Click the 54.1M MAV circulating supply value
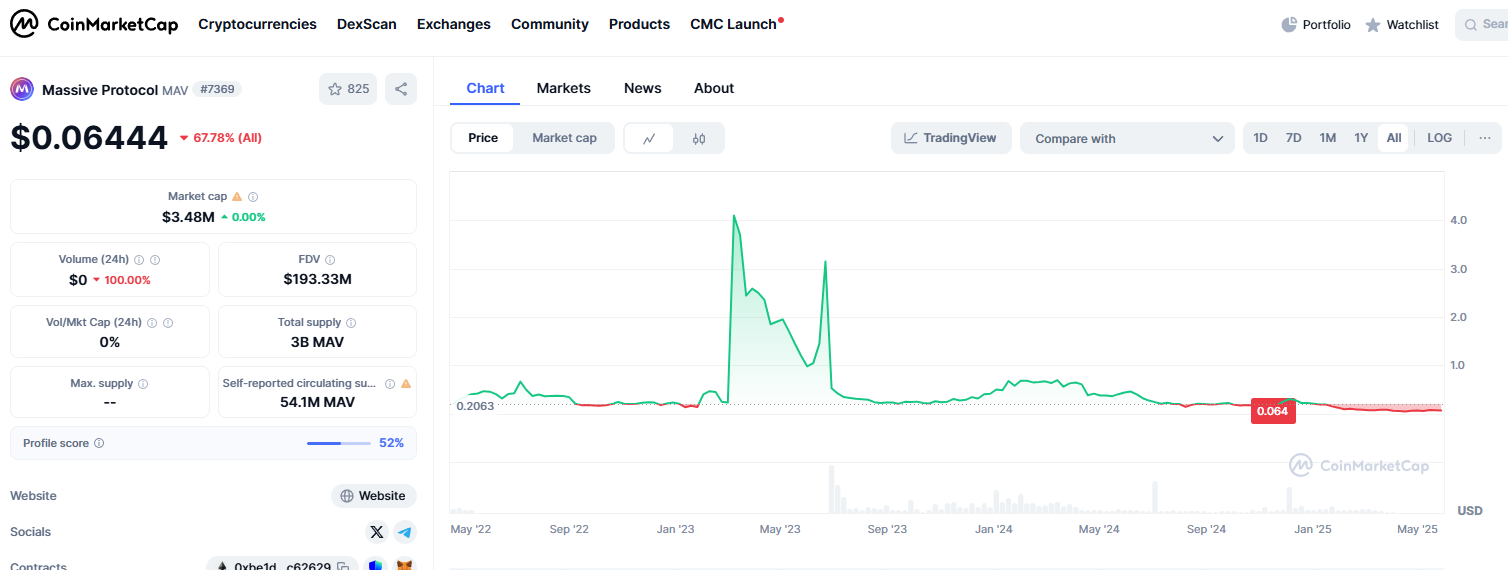This screenshot has width=1508, height=570. pyautogui.click(x=318, y=402)
